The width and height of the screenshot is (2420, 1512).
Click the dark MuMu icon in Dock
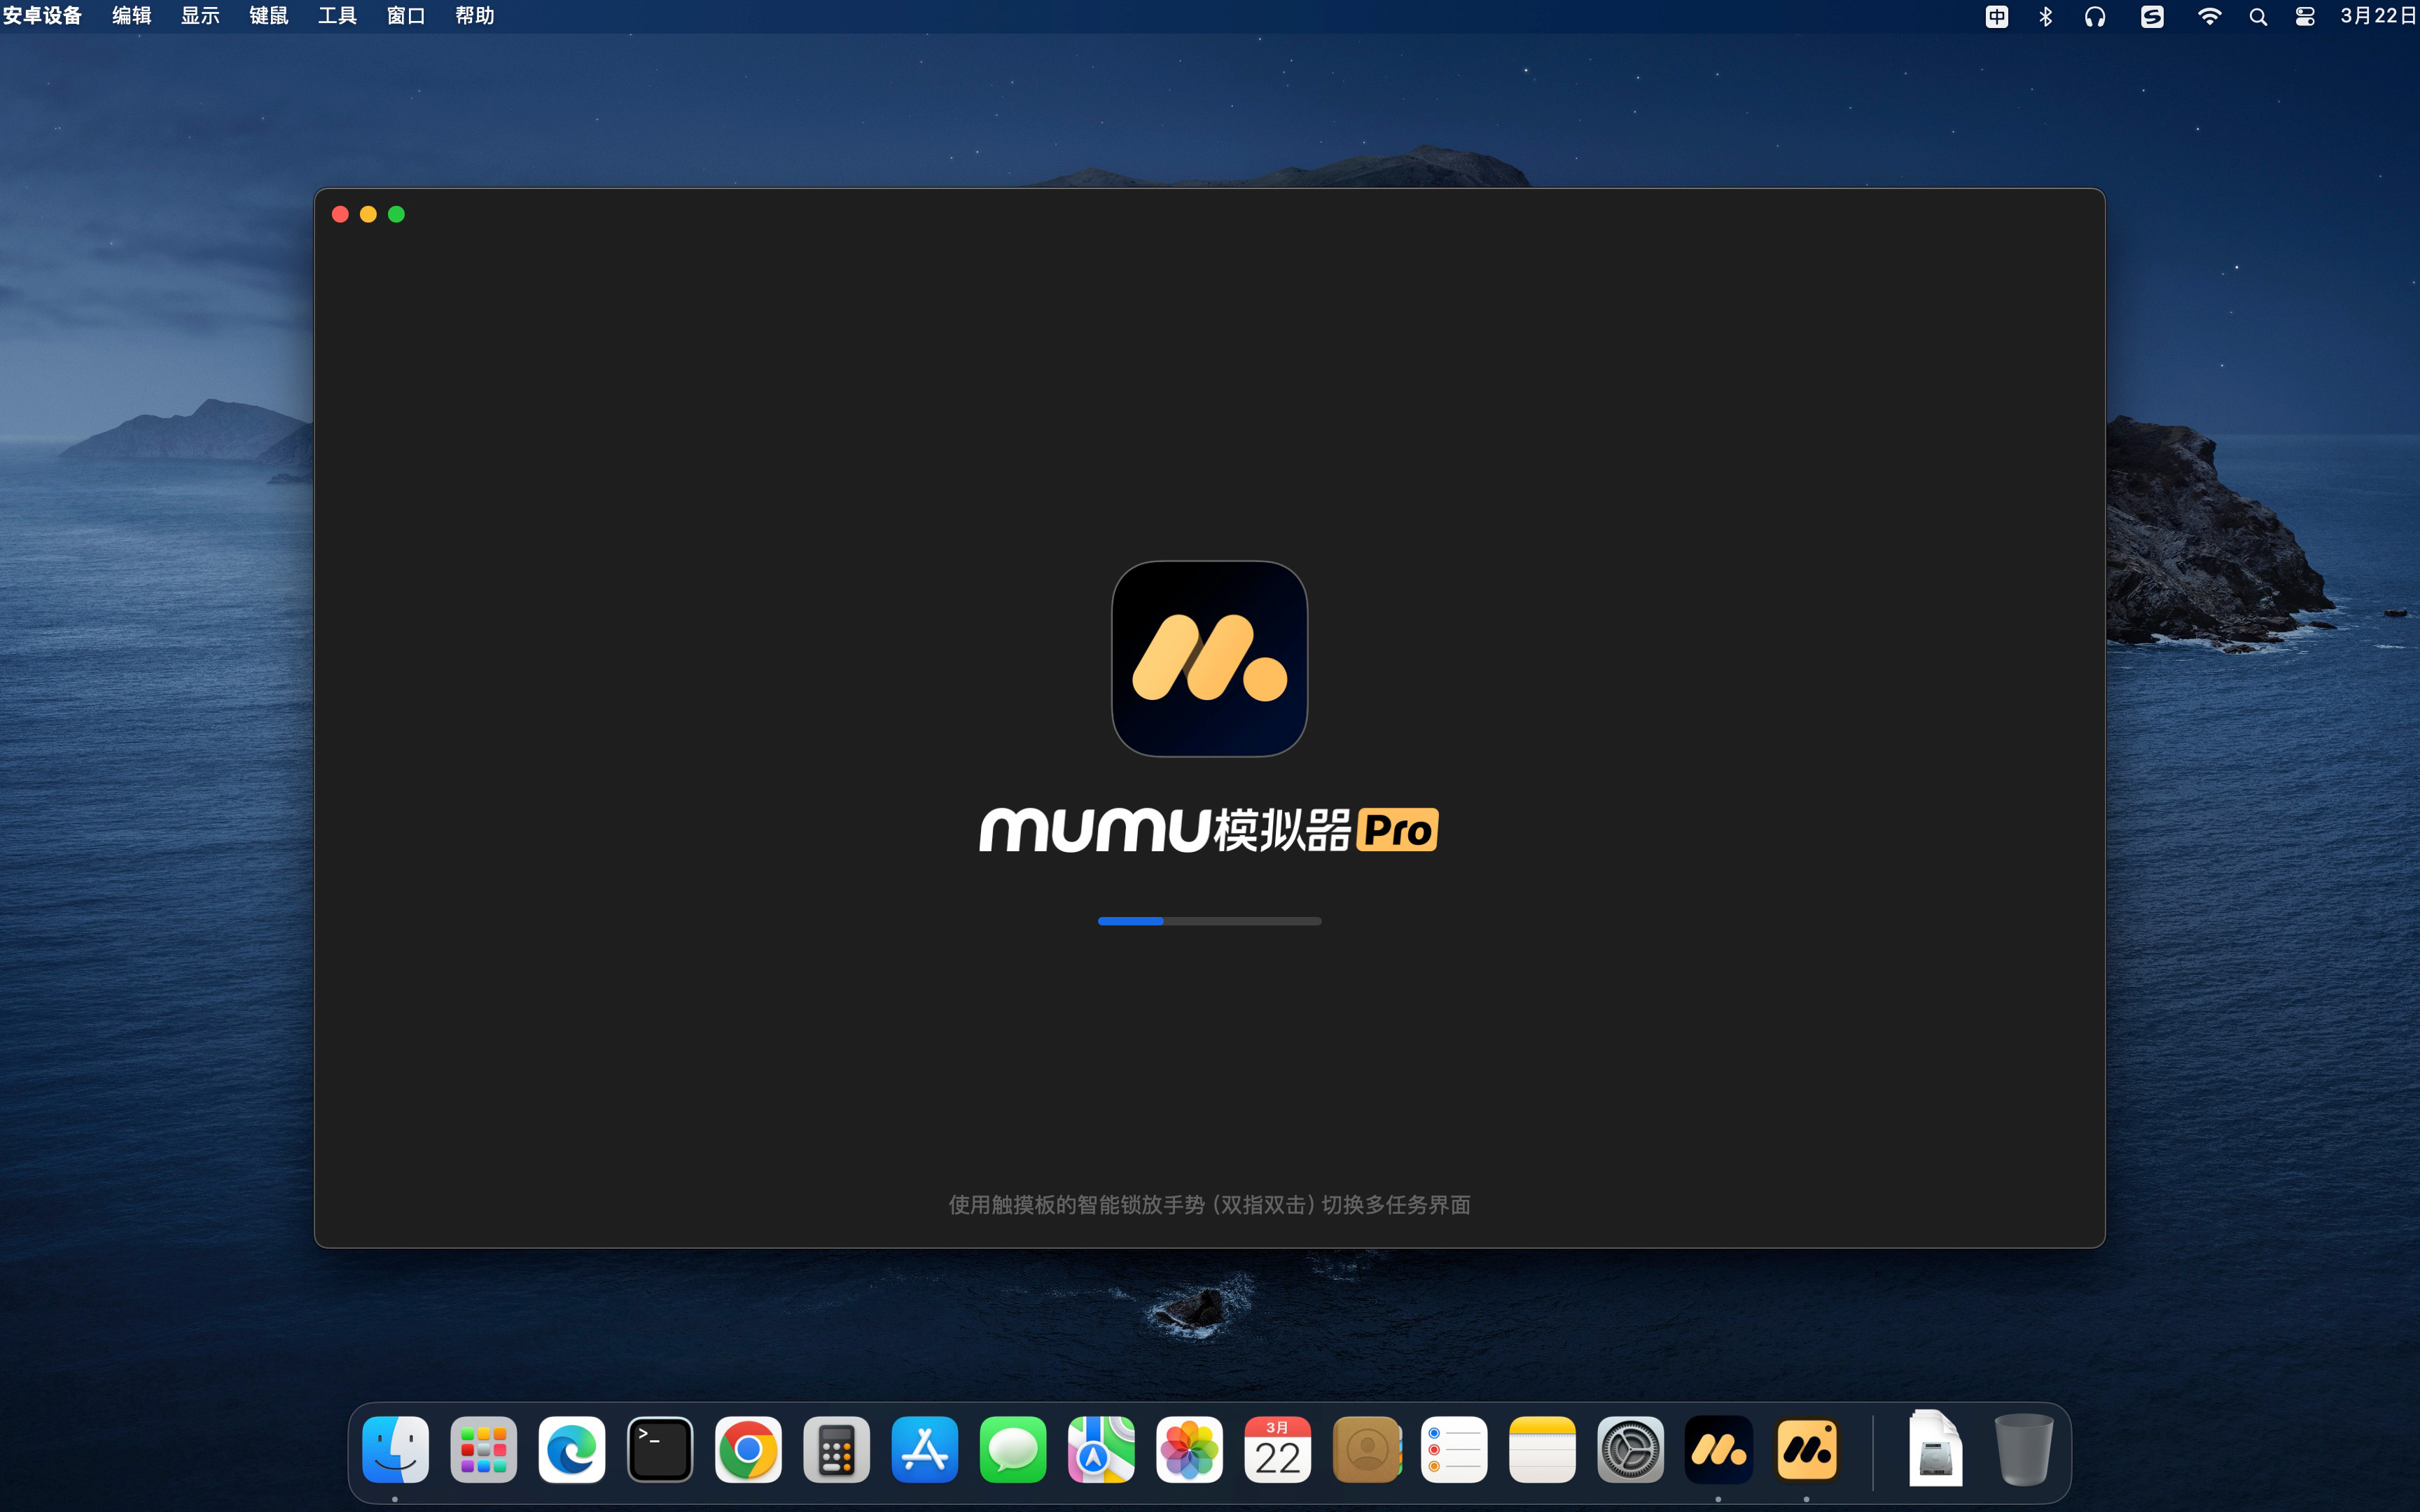click(x=1719, y=1449)
